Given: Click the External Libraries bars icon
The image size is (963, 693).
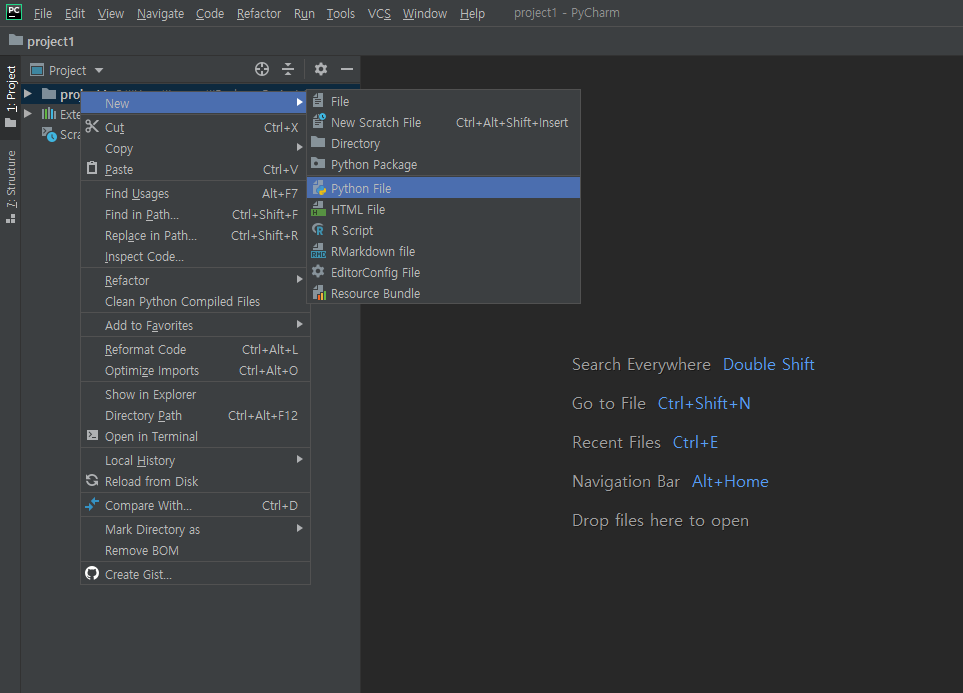Looking at the screenshot, I should pos(49,114).
